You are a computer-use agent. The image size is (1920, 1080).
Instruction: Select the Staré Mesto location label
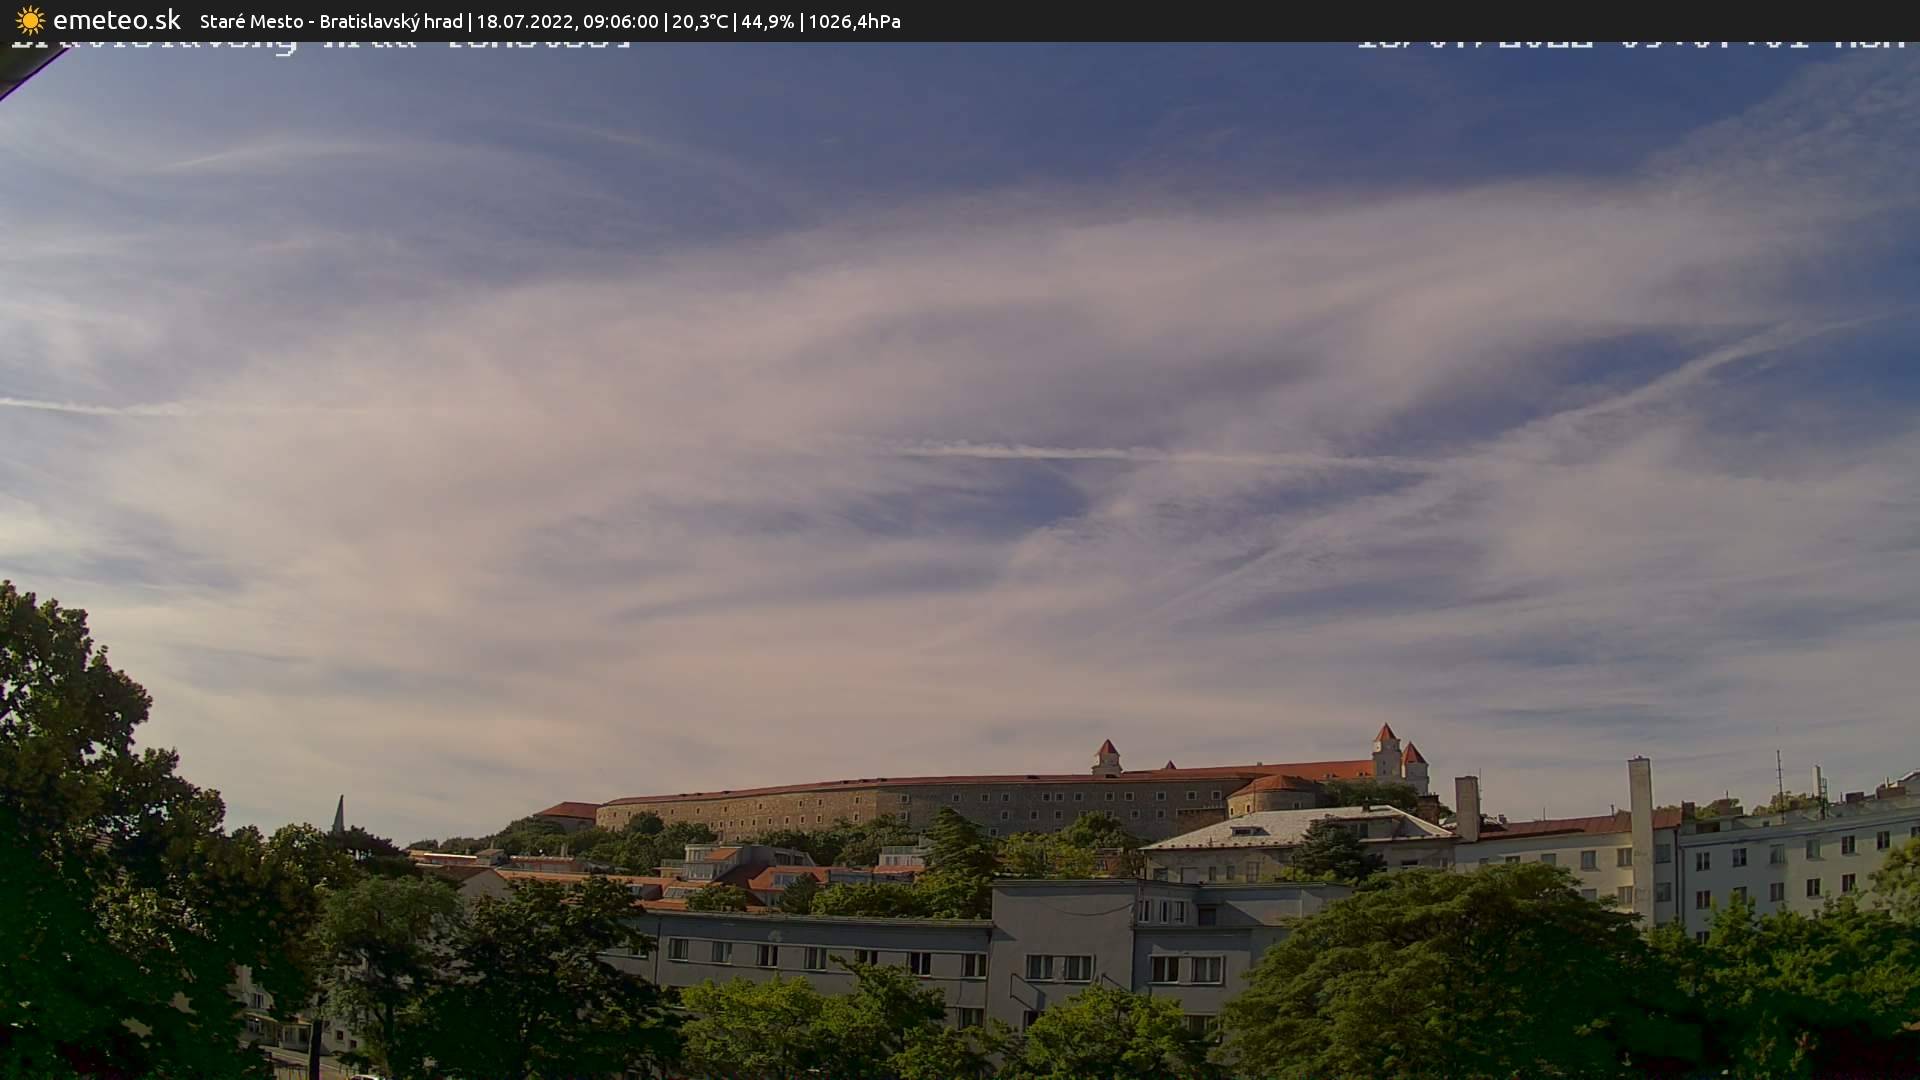point(254,21)
